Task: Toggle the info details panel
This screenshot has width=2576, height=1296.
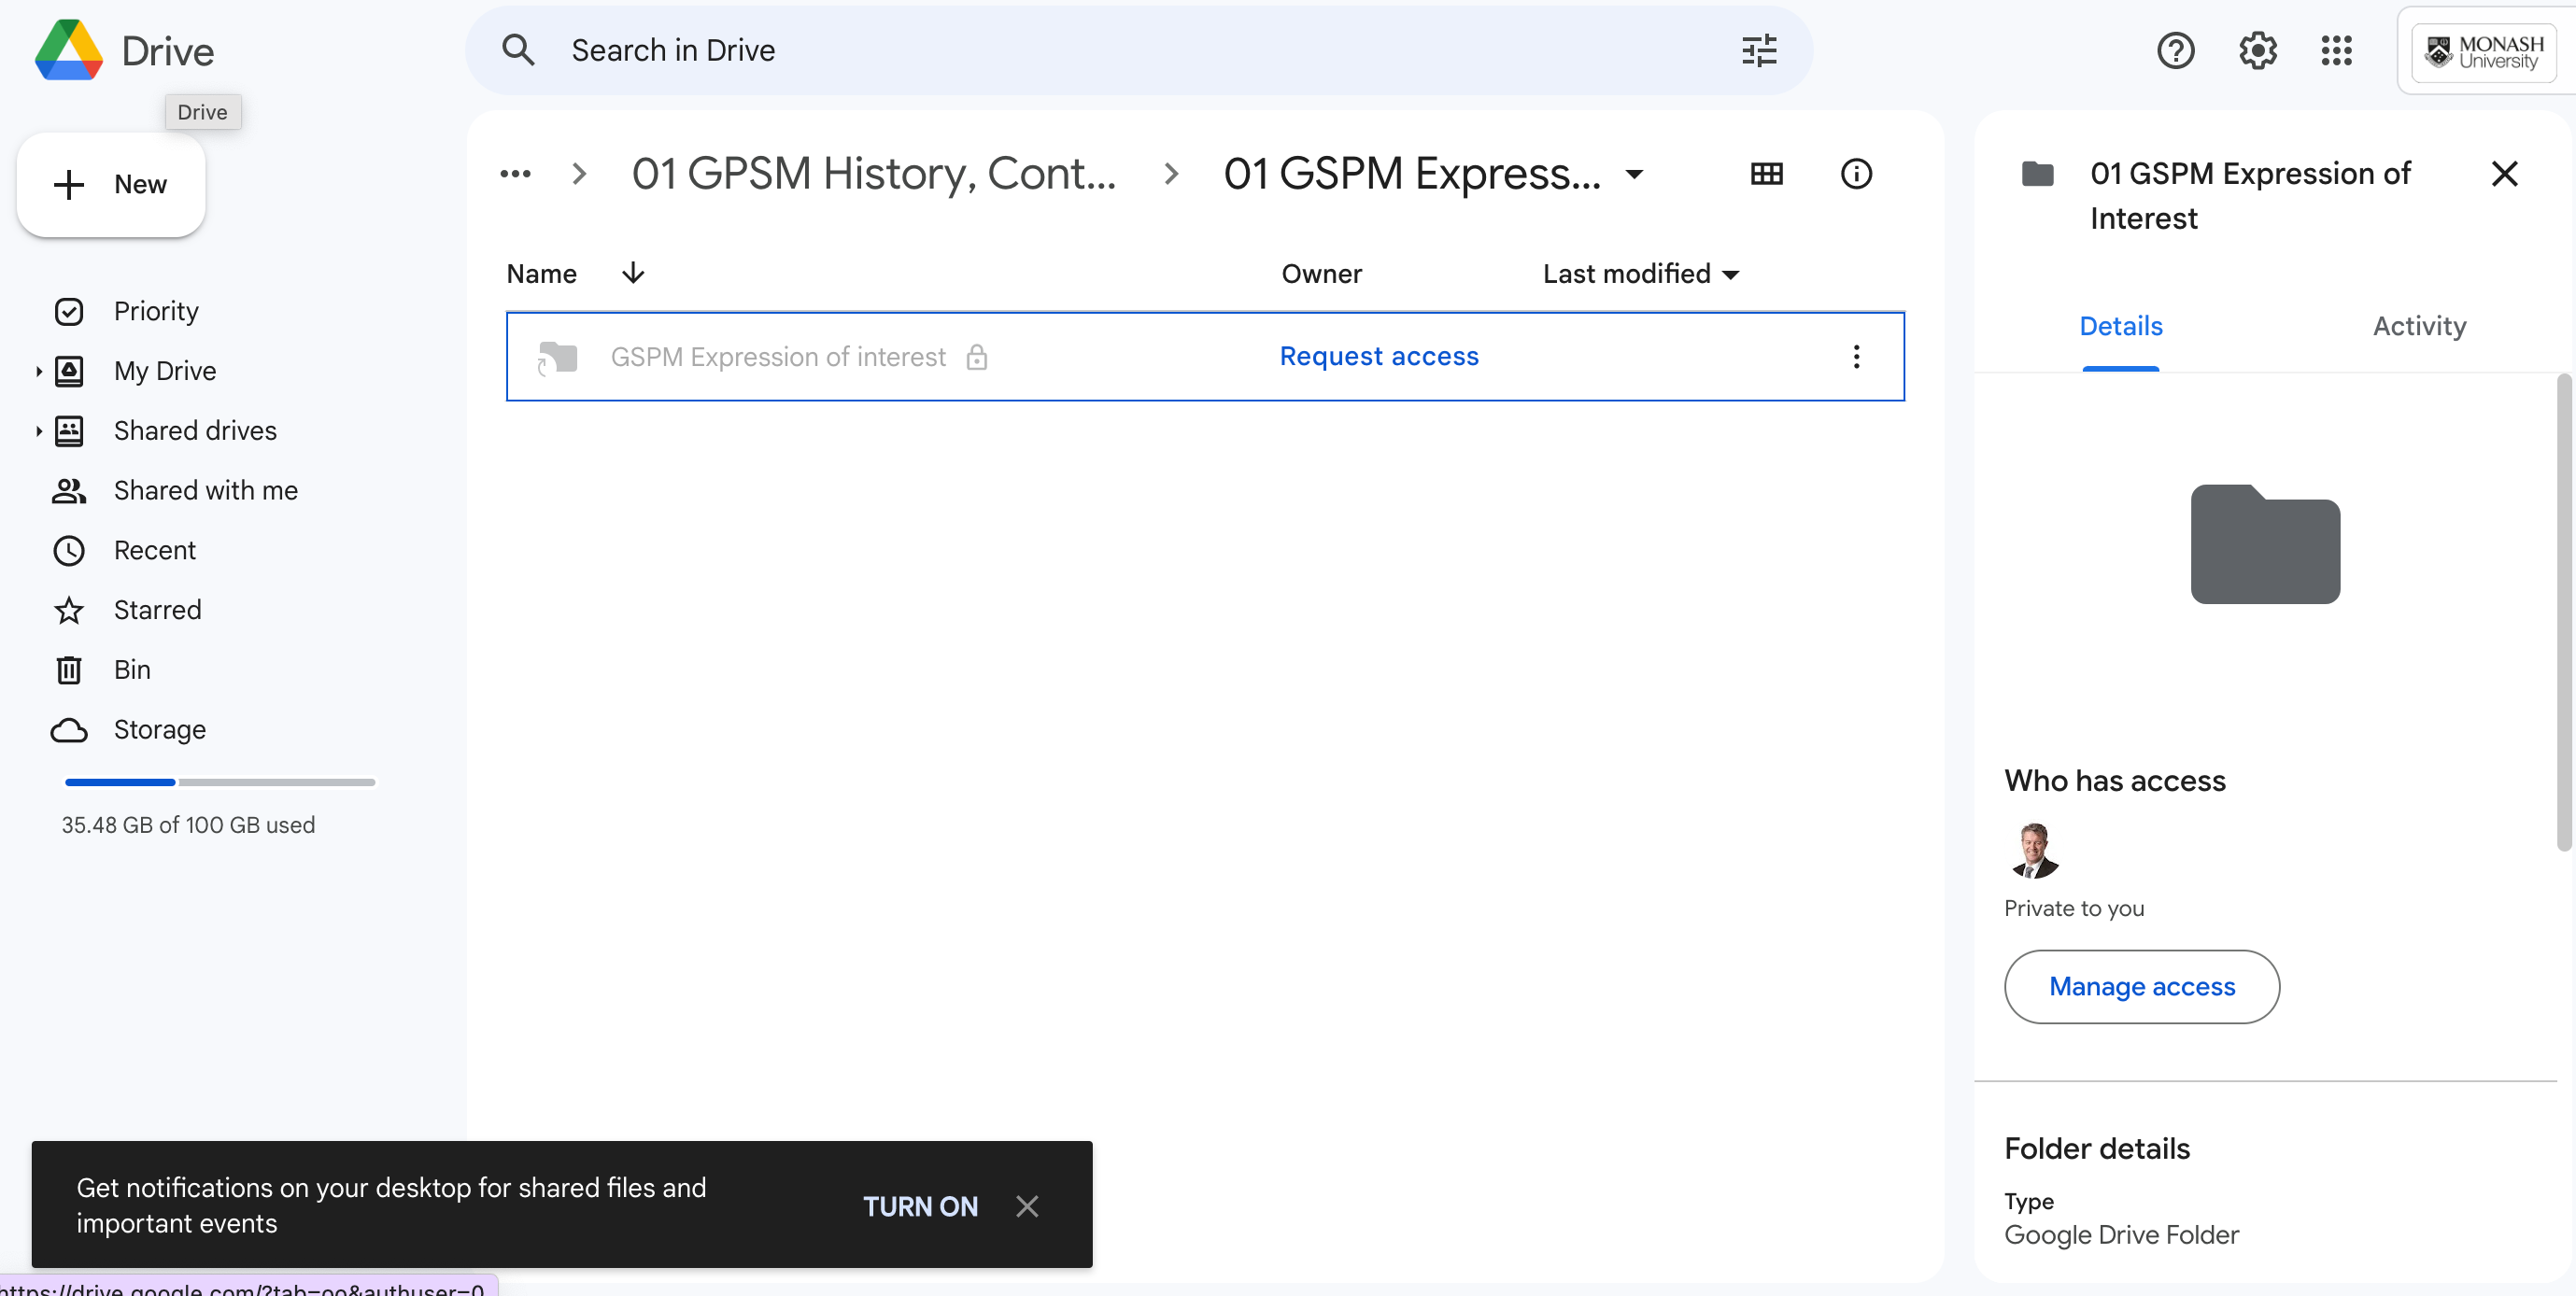Action: (x=1856, y=174)
